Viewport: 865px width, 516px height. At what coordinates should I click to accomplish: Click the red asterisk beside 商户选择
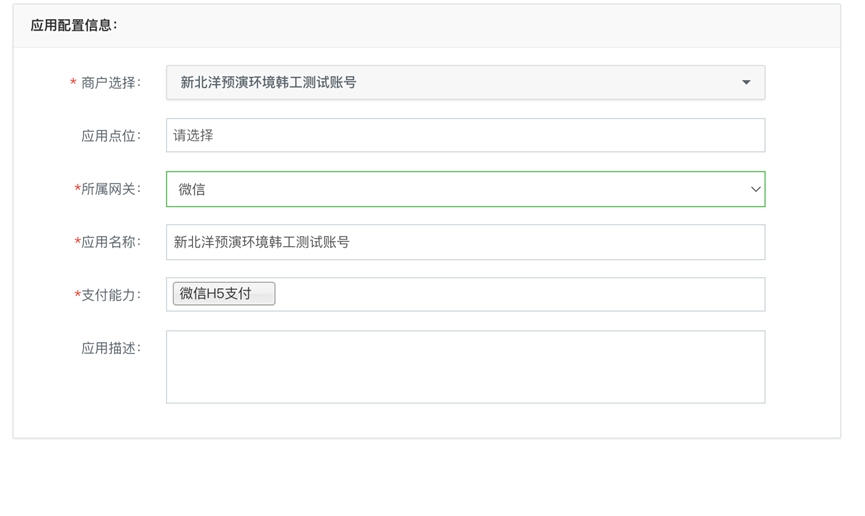73,83
